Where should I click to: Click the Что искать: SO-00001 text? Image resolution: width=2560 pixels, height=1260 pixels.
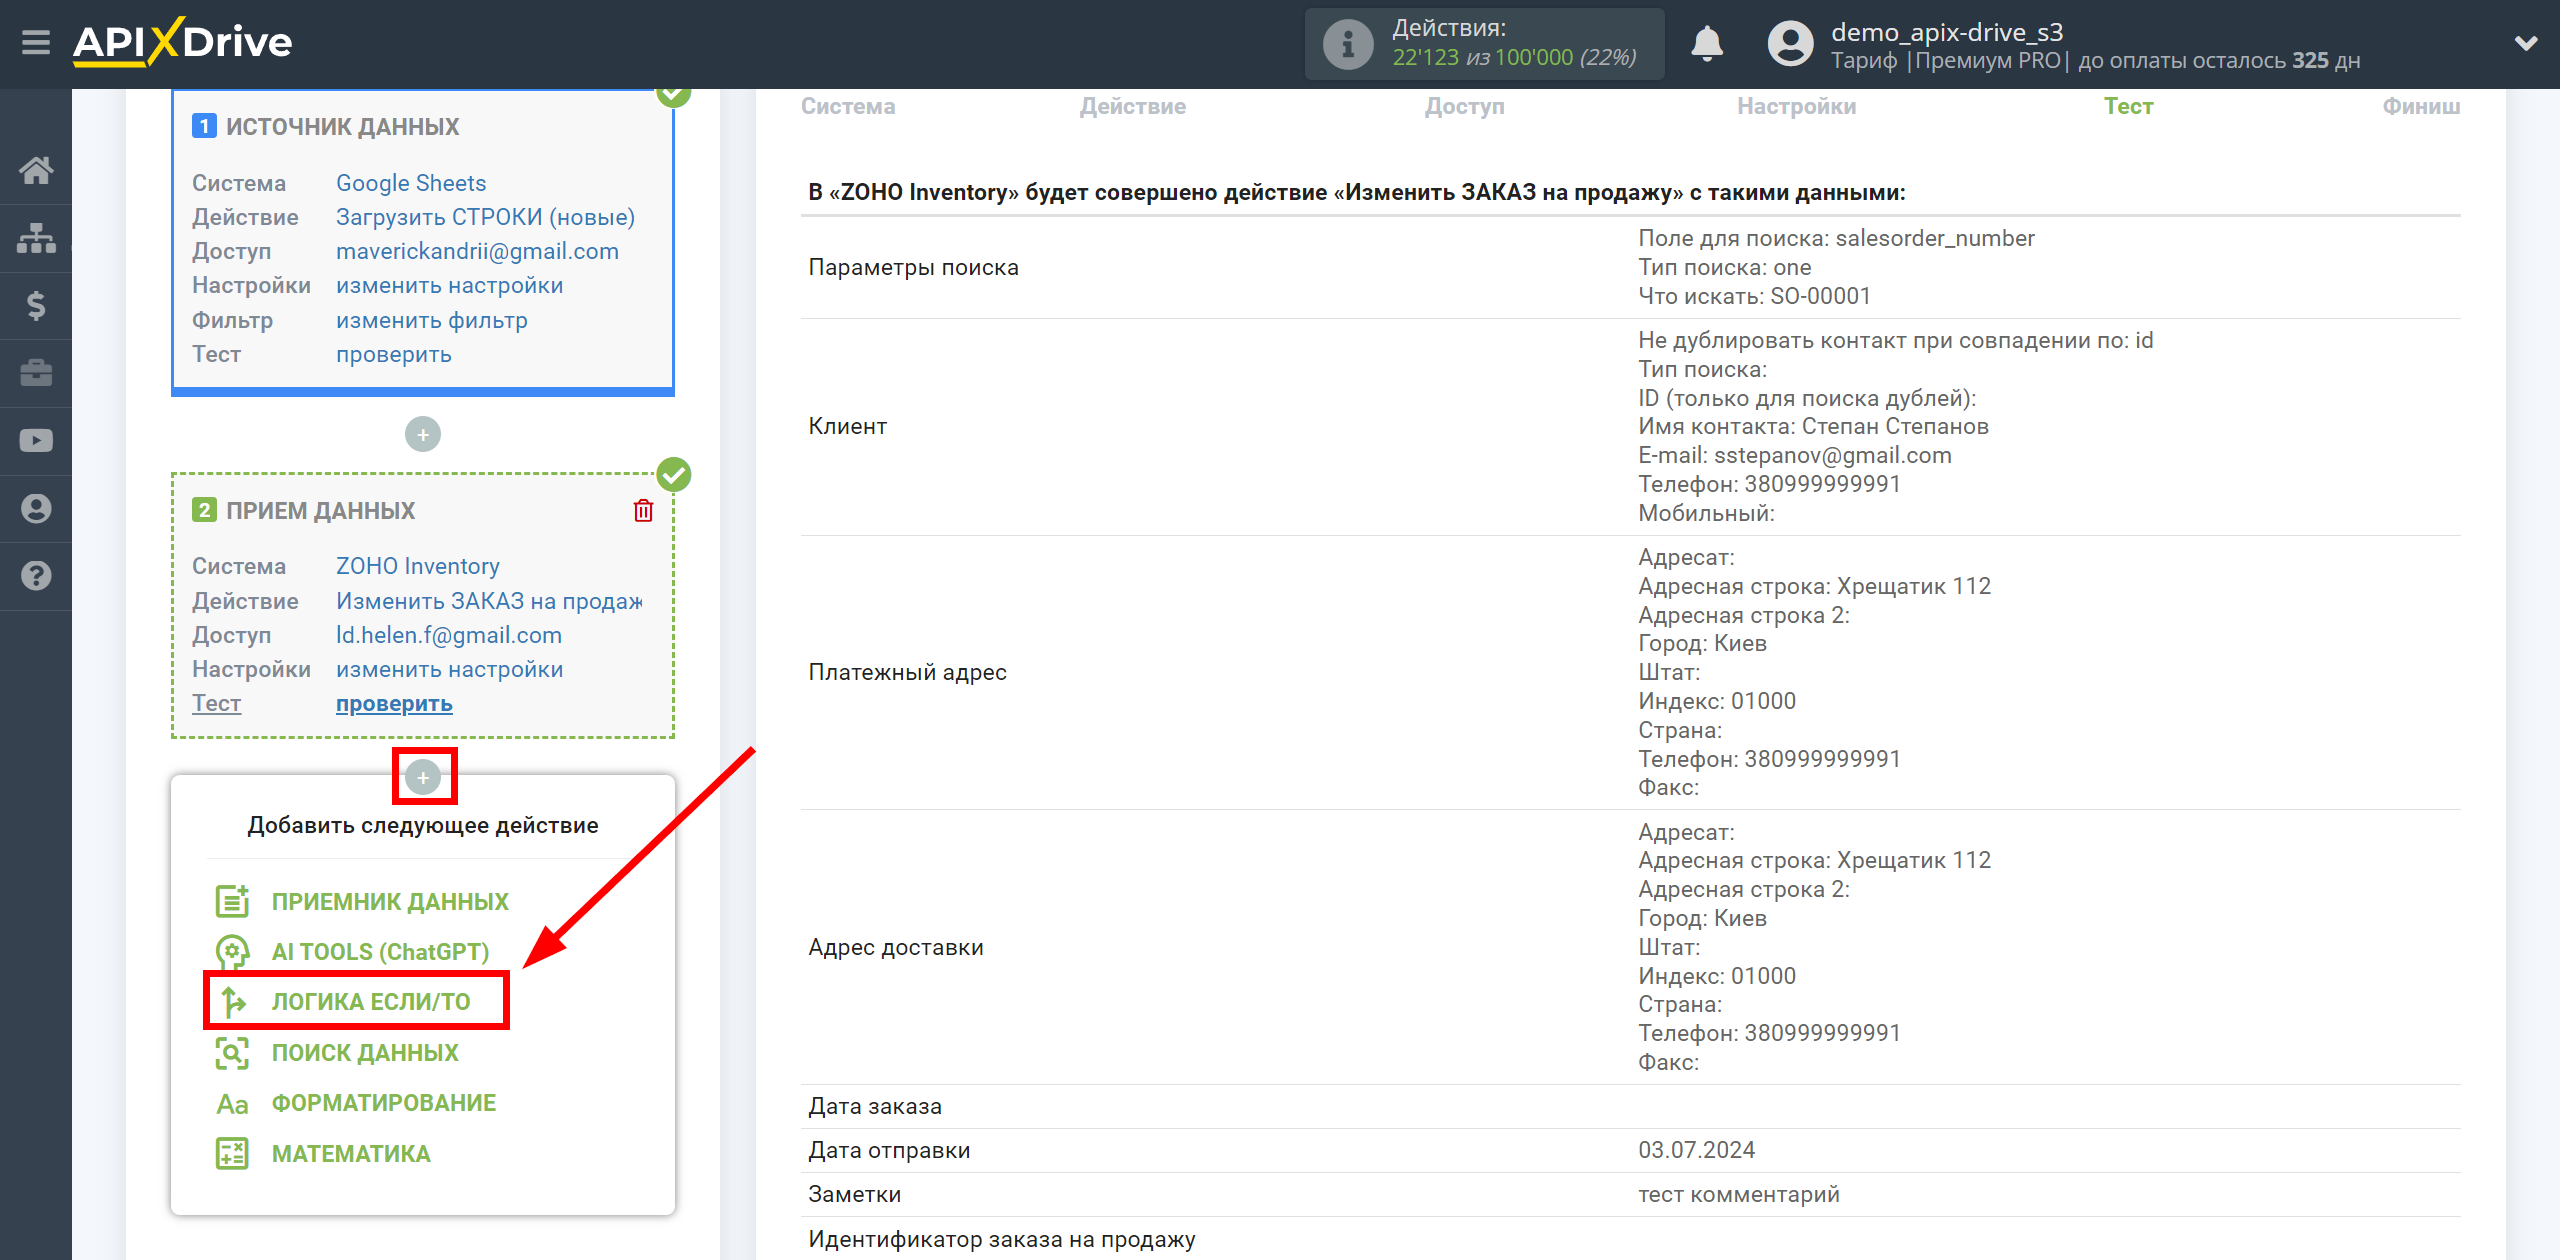tap(1754, 296)
